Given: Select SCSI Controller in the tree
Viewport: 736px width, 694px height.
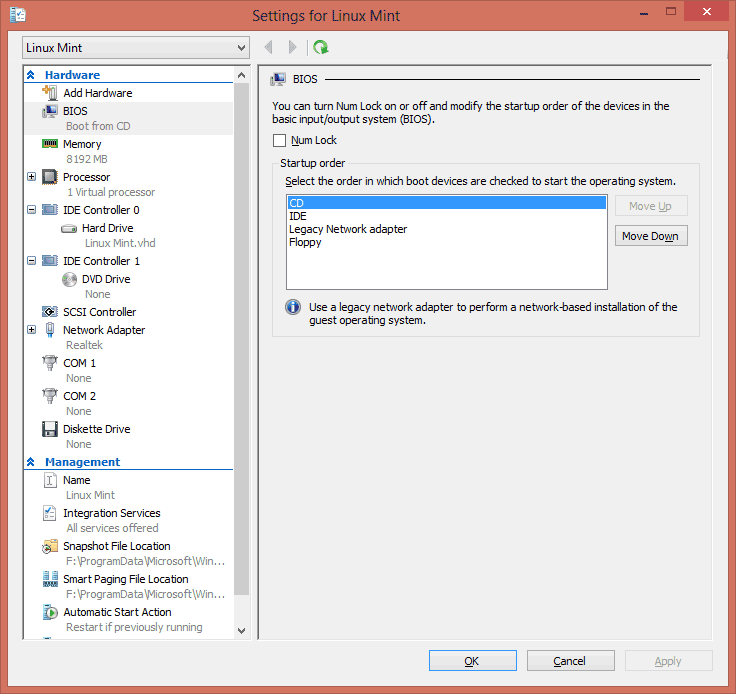Looking at the screenshot, I should click(x=100, y=312).
